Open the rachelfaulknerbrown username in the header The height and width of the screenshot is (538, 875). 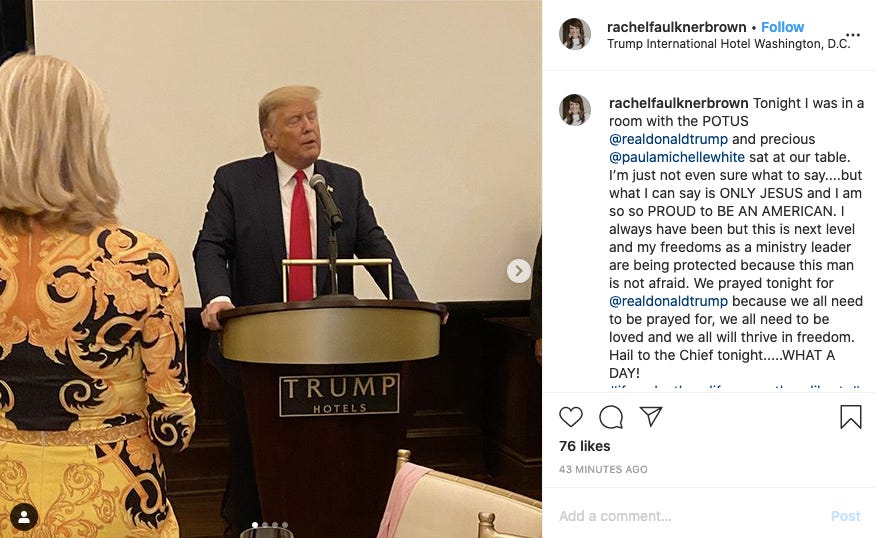pos(676,27)
